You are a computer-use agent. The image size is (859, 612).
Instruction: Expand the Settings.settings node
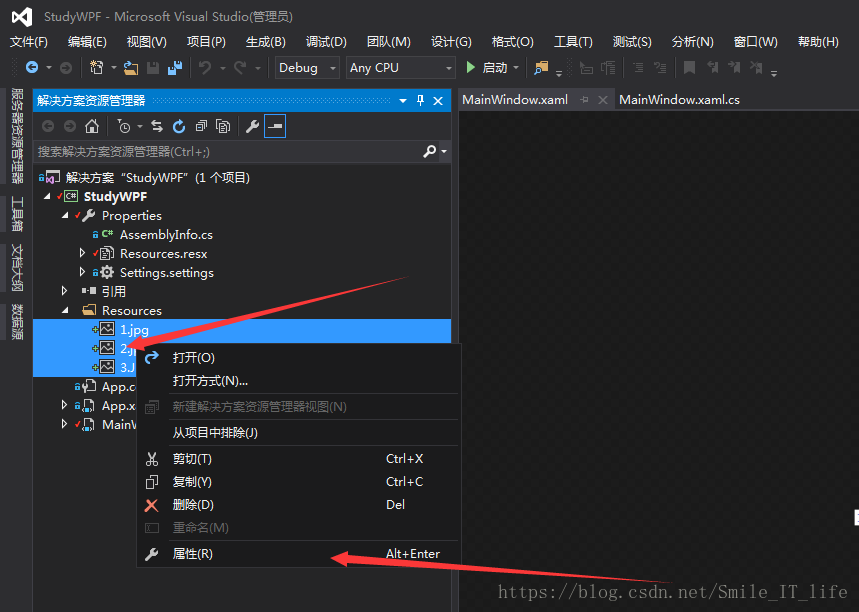click(82, 272)
